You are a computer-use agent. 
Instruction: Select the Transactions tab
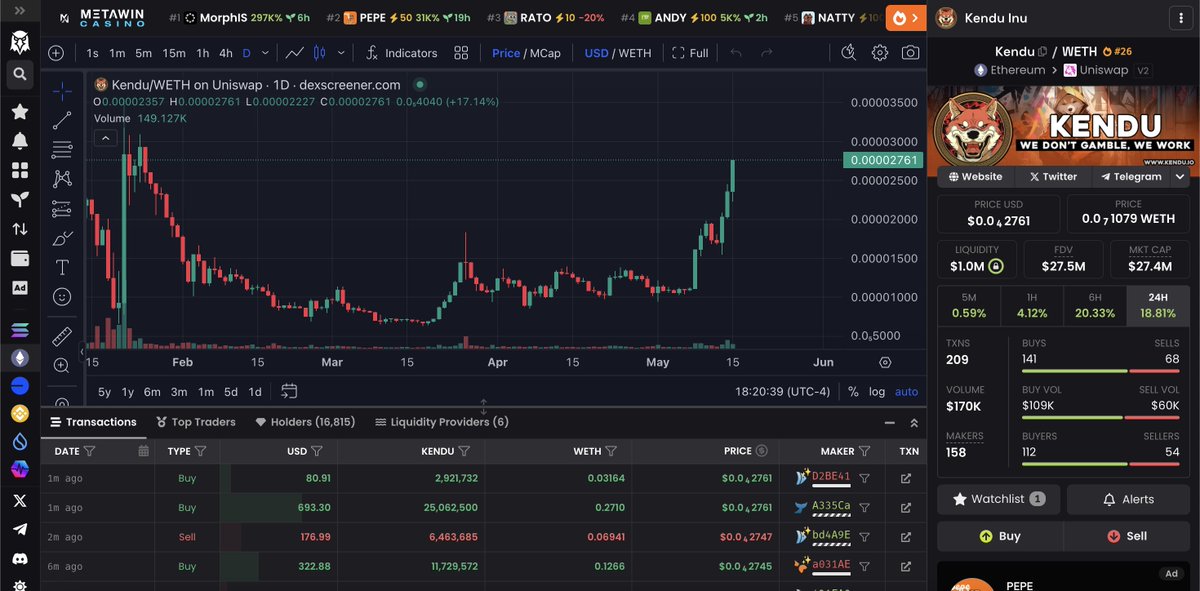coord(93,422)
